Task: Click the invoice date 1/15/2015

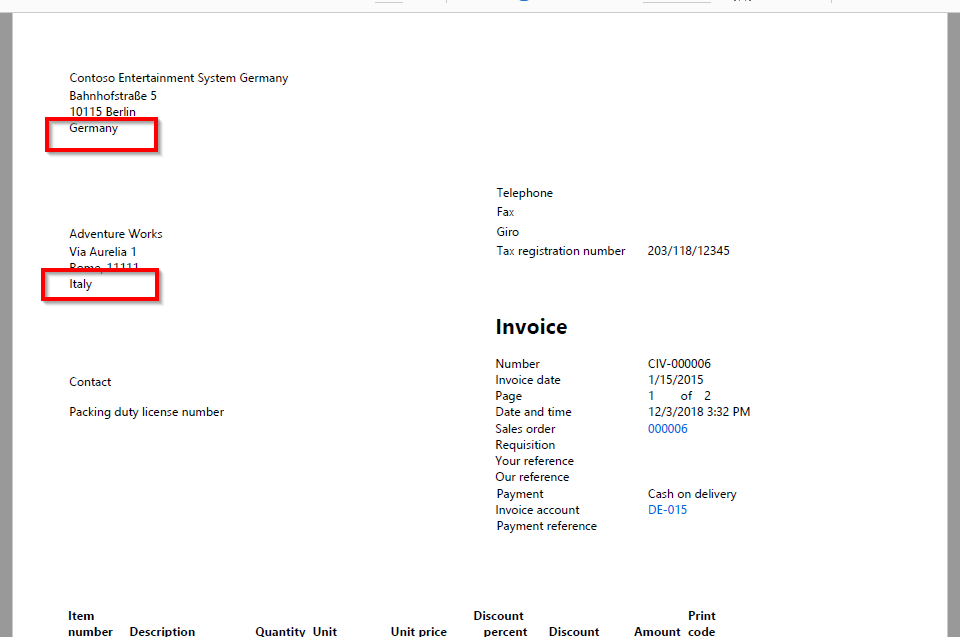Action: [675, 380]
